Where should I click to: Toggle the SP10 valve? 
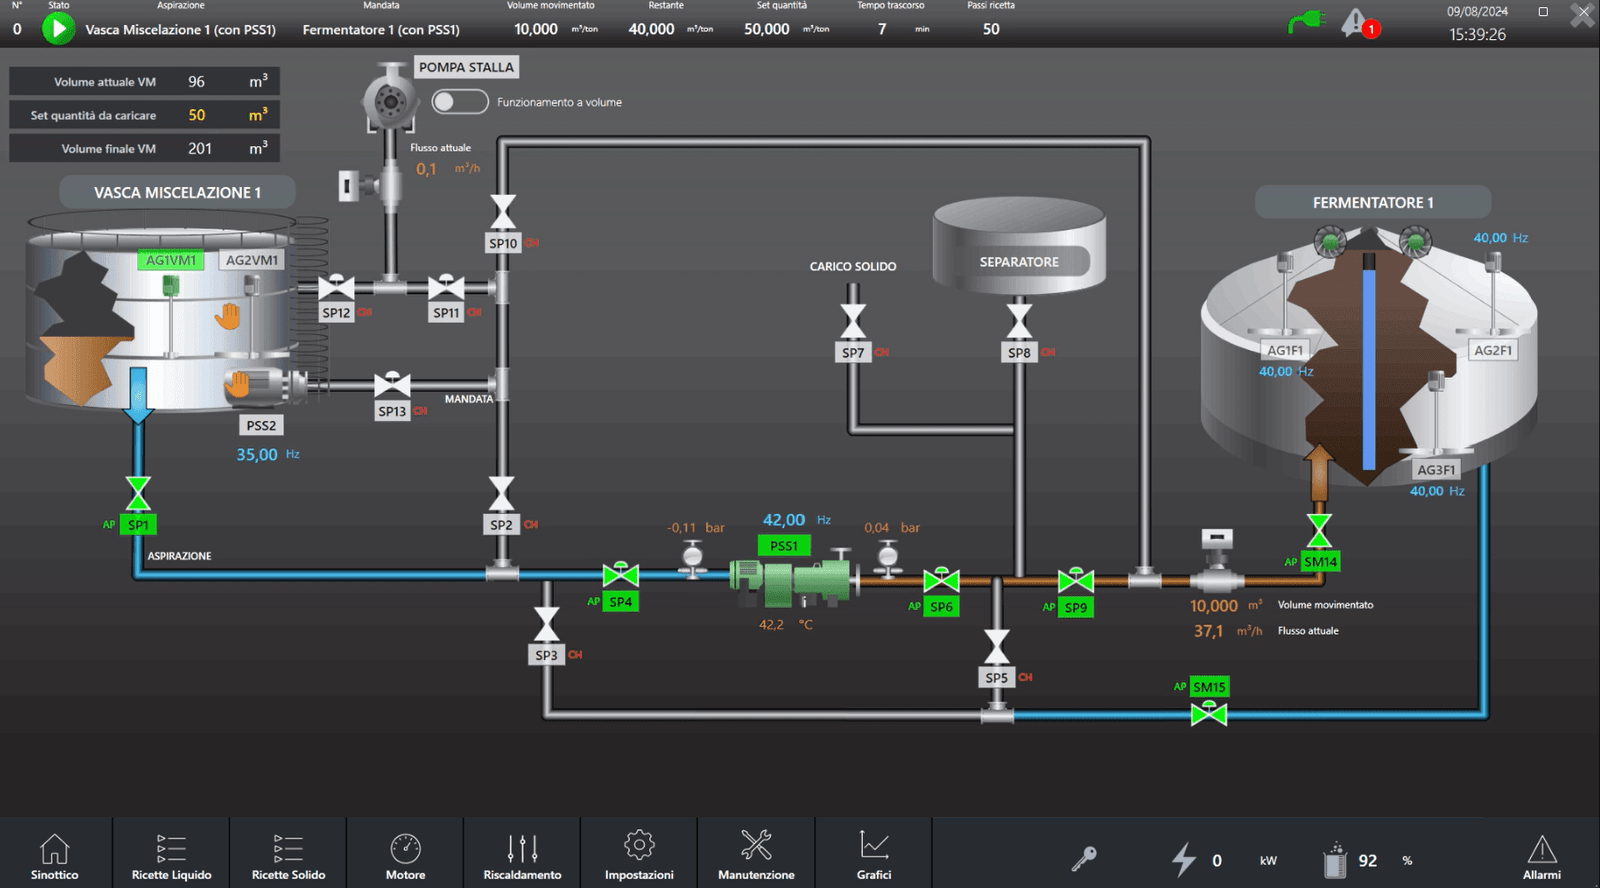(x=503, y=212)
